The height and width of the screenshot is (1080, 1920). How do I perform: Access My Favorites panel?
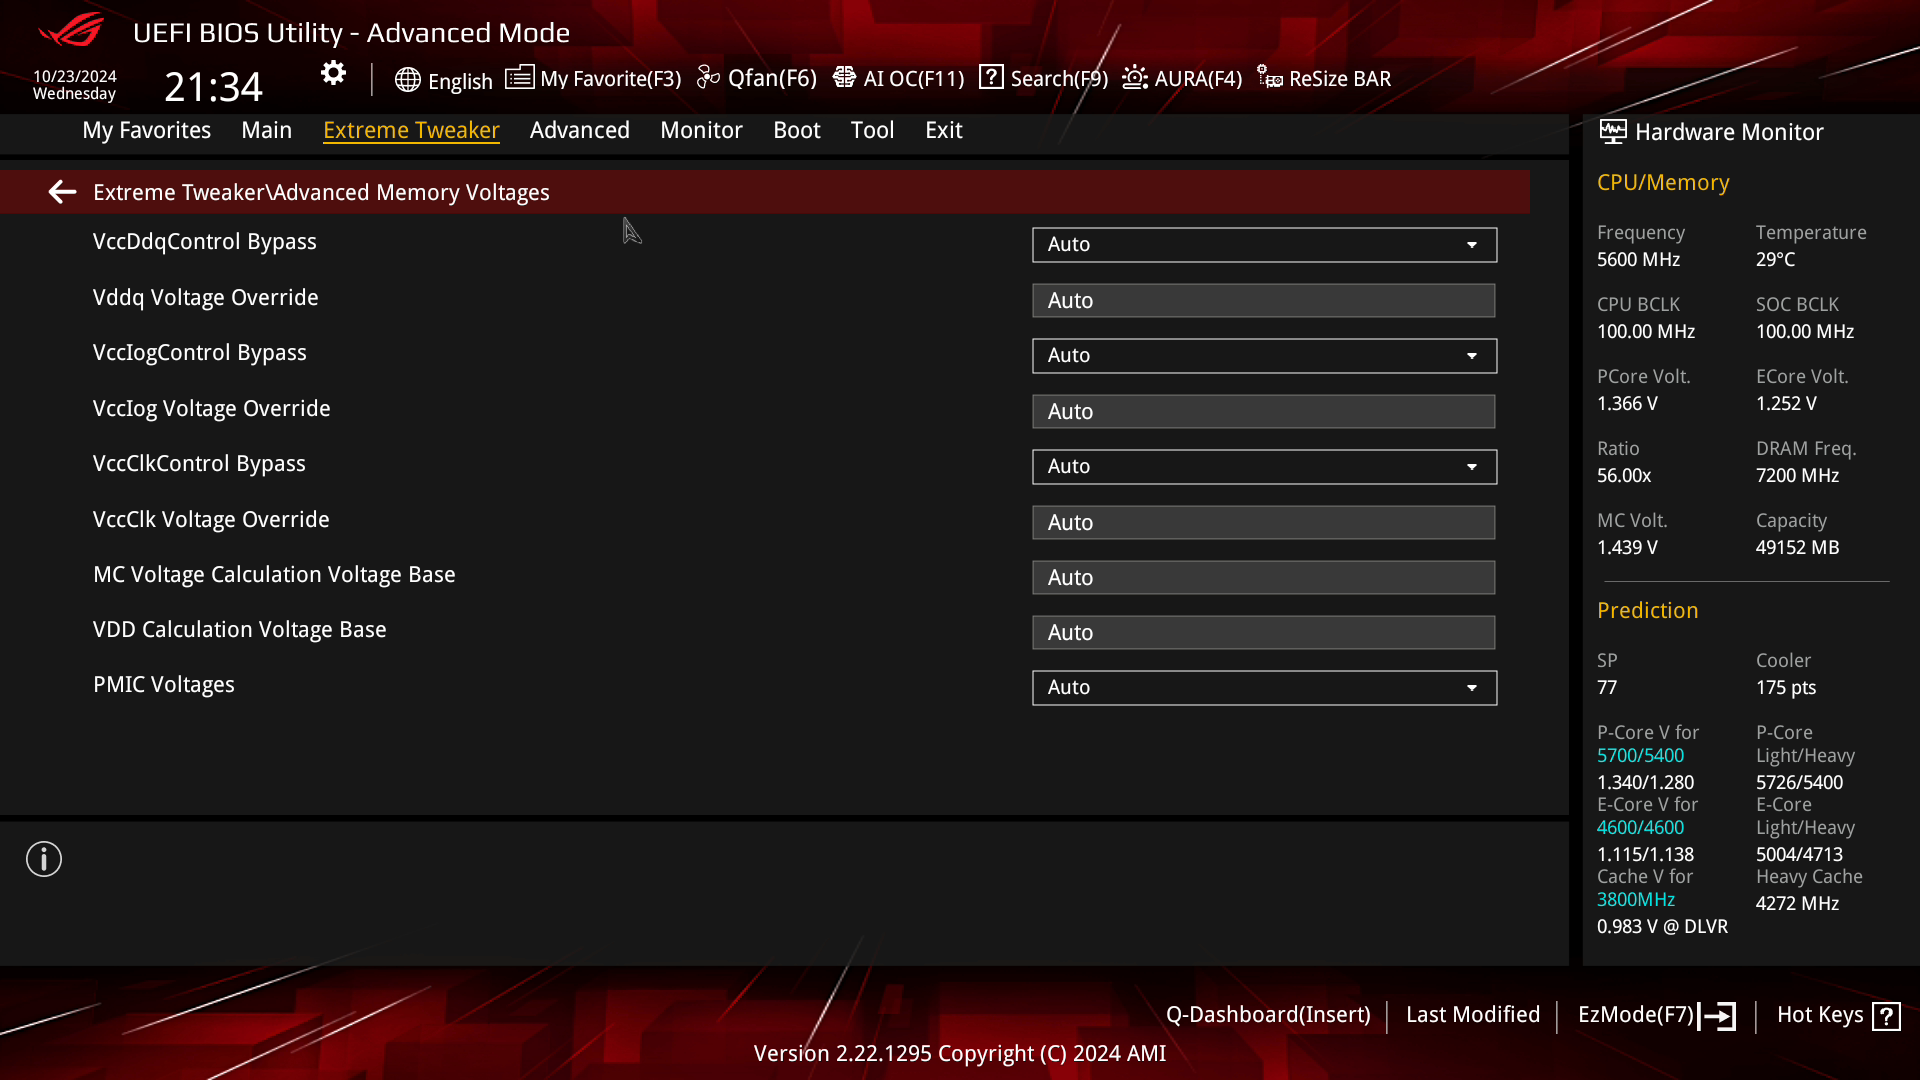(146, 131)
